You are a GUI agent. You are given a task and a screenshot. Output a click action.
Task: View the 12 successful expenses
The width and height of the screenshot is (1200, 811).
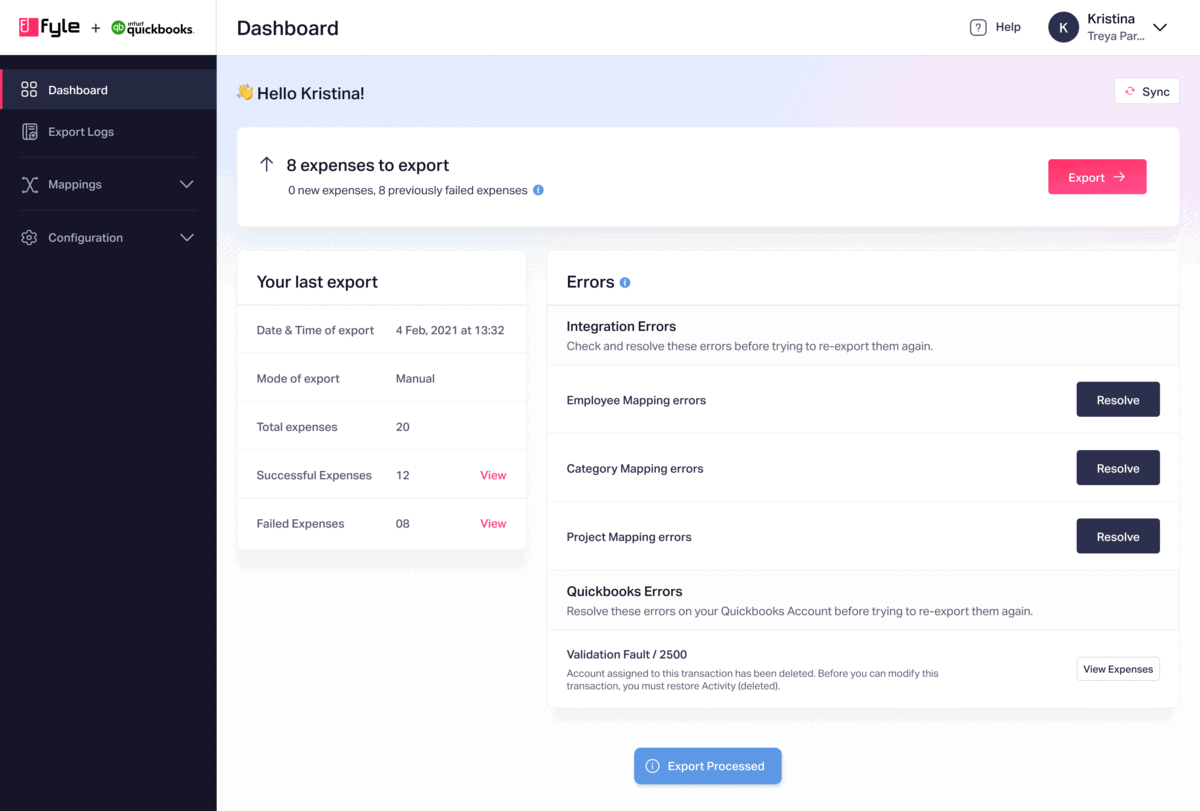point(493,474)
